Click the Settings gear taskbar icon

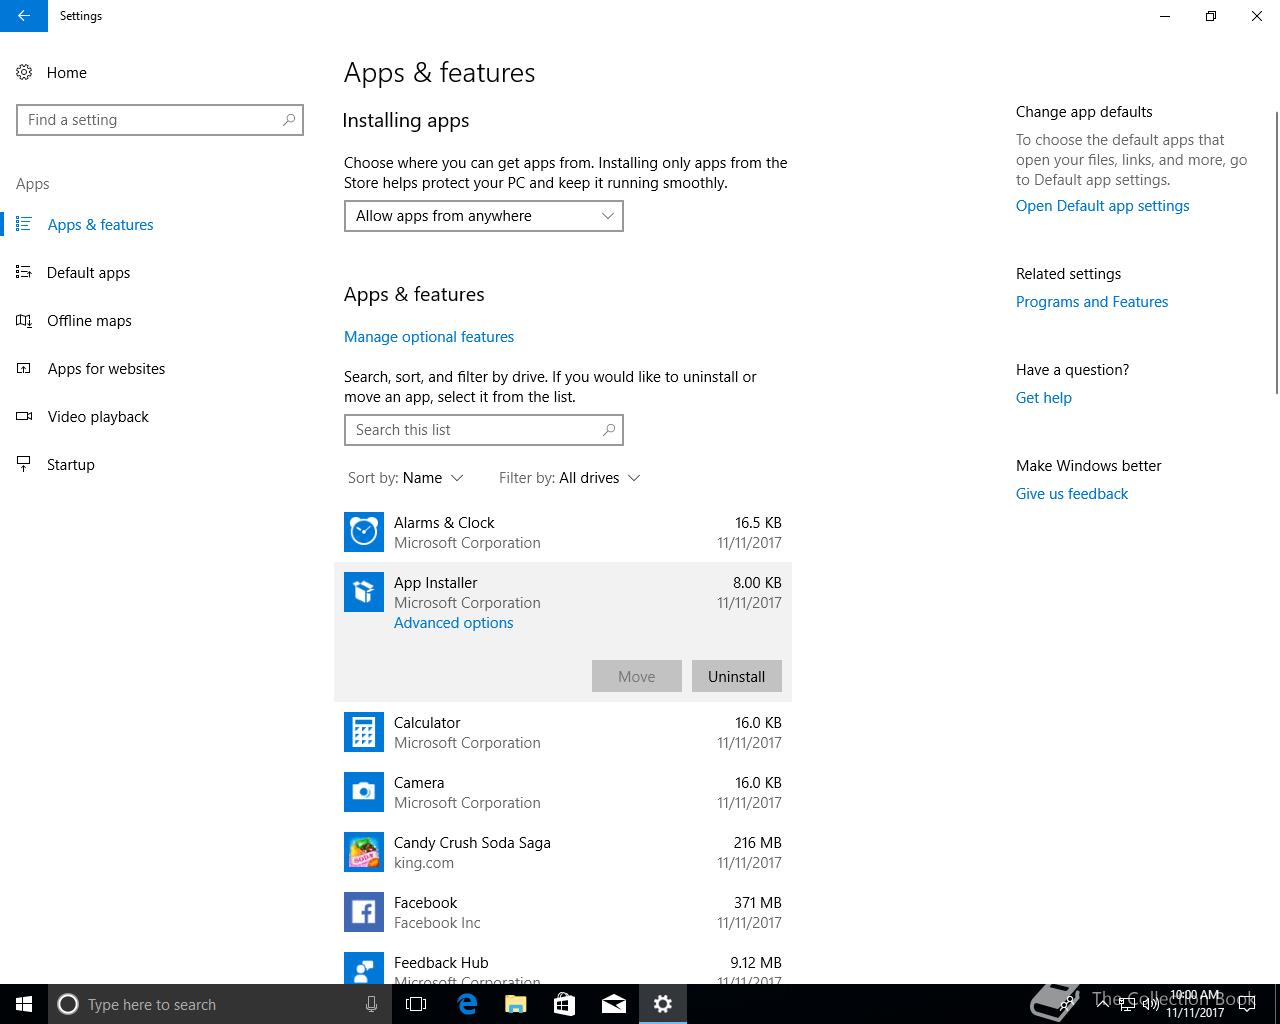[663, 1004]
